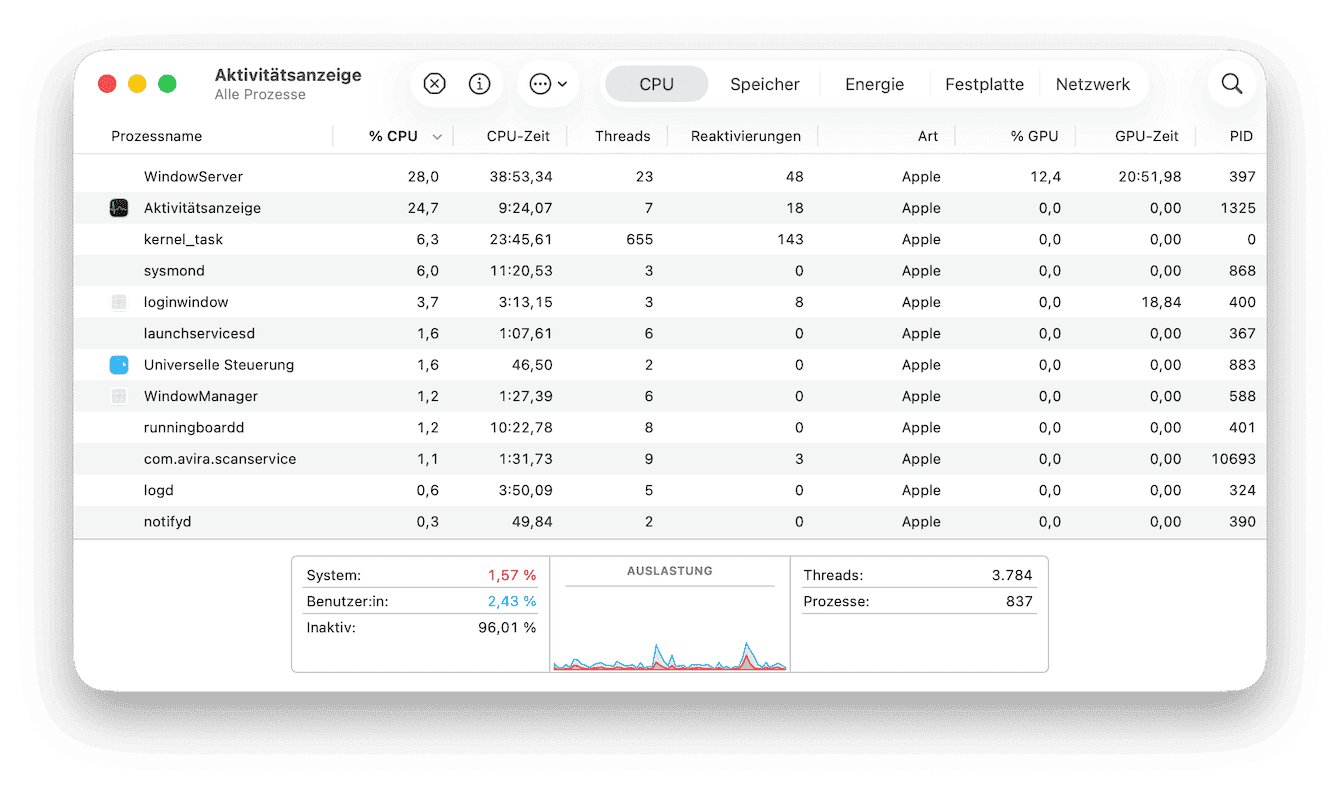Open process info with the i icon

[x=480, y=84]
